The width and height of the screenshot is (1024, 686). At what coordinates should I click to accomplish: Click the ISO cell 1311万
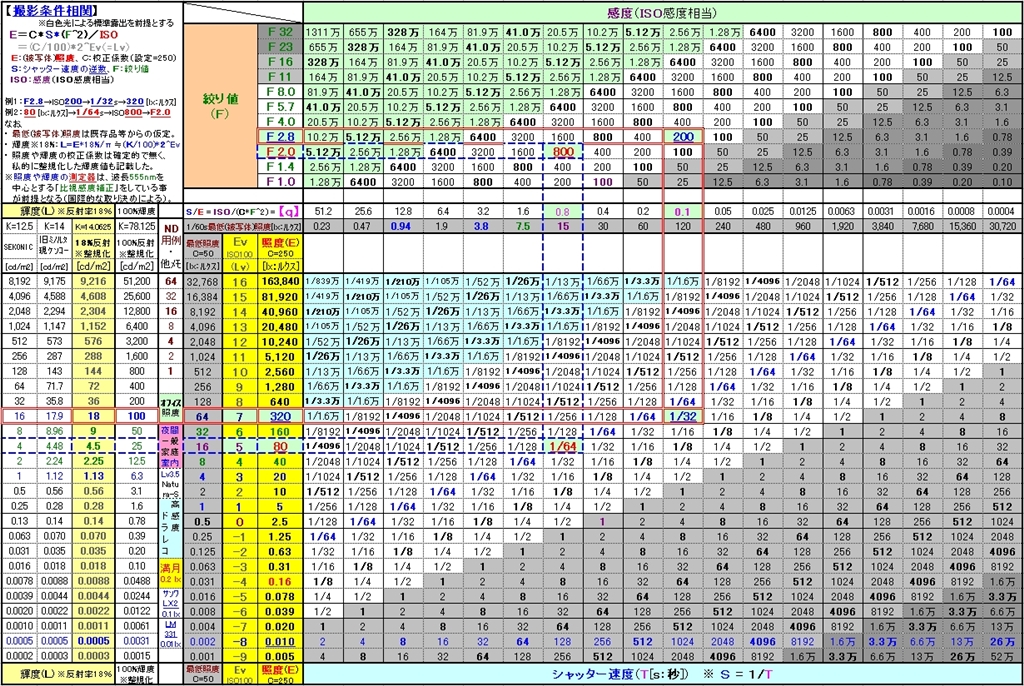coord(323,32)
